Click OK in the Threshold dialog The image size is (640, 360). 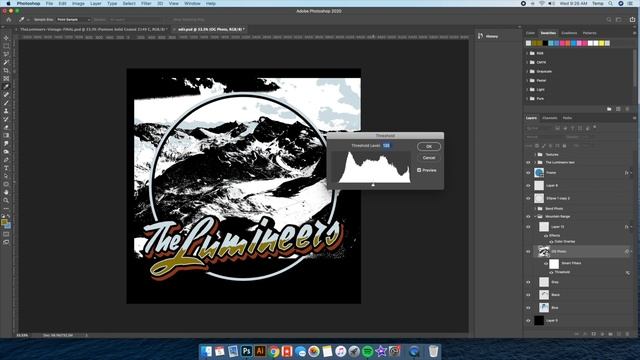(429, 147)
